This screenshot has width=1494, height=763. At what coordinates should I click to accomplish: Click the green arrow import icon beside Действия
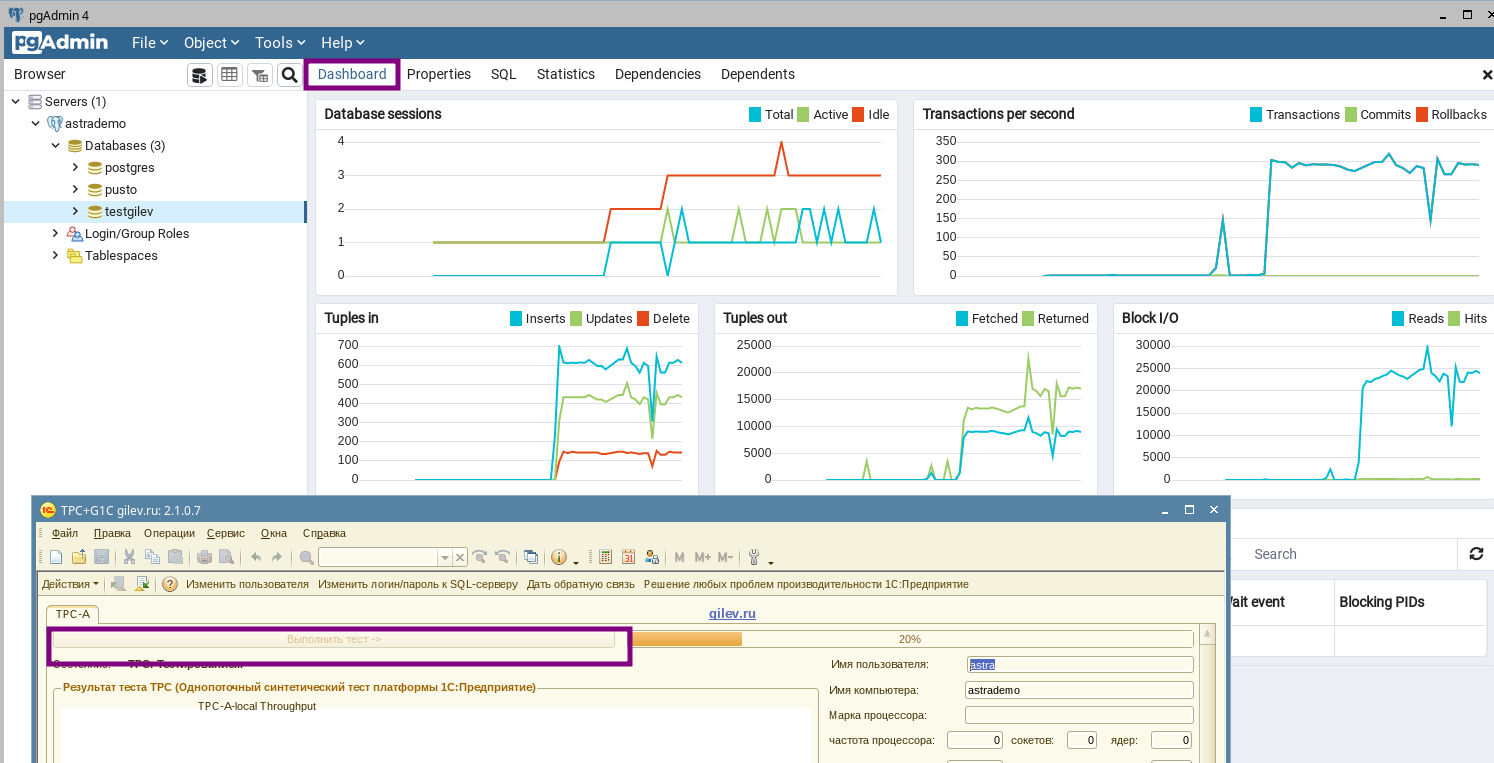coord(142,584)
